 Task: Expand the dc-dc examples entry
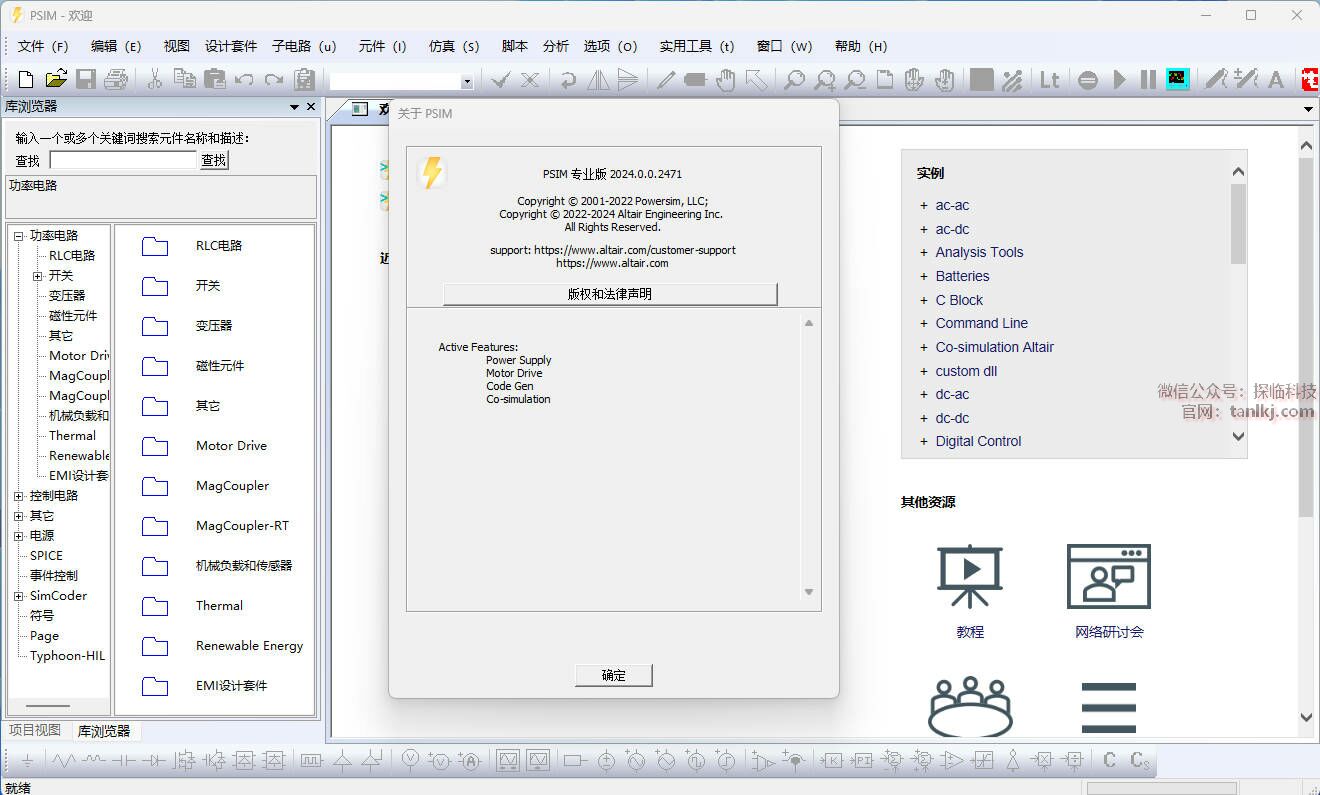924,418
